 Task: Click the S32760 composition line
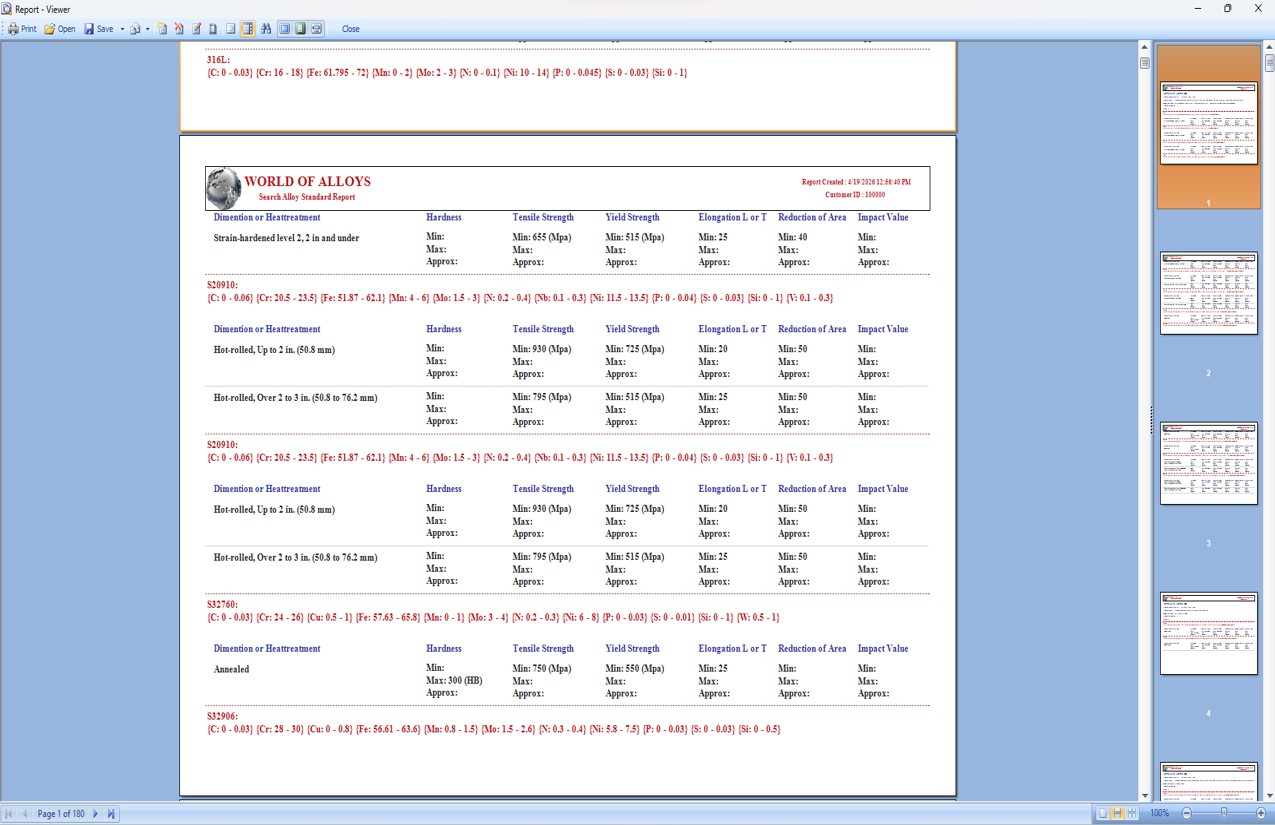point(493,618)
